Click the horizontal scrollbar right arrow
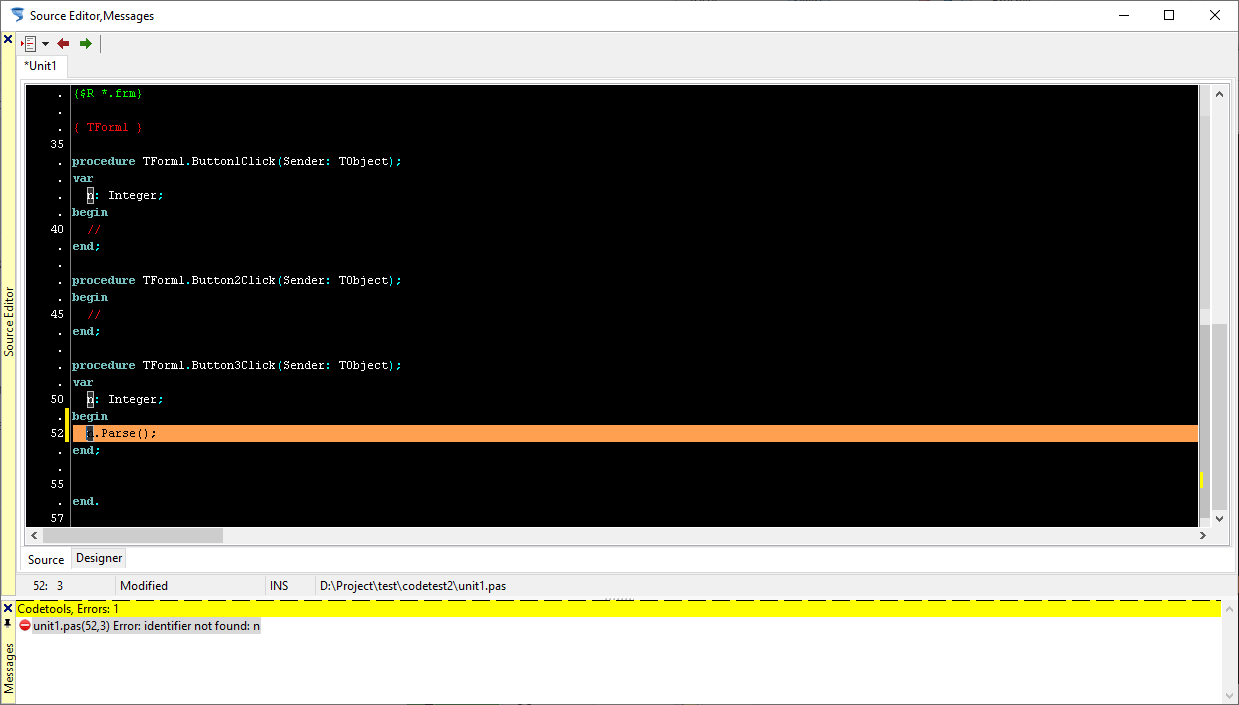The height and width of the screenshot is (705, 1239). coord(1203,535)
